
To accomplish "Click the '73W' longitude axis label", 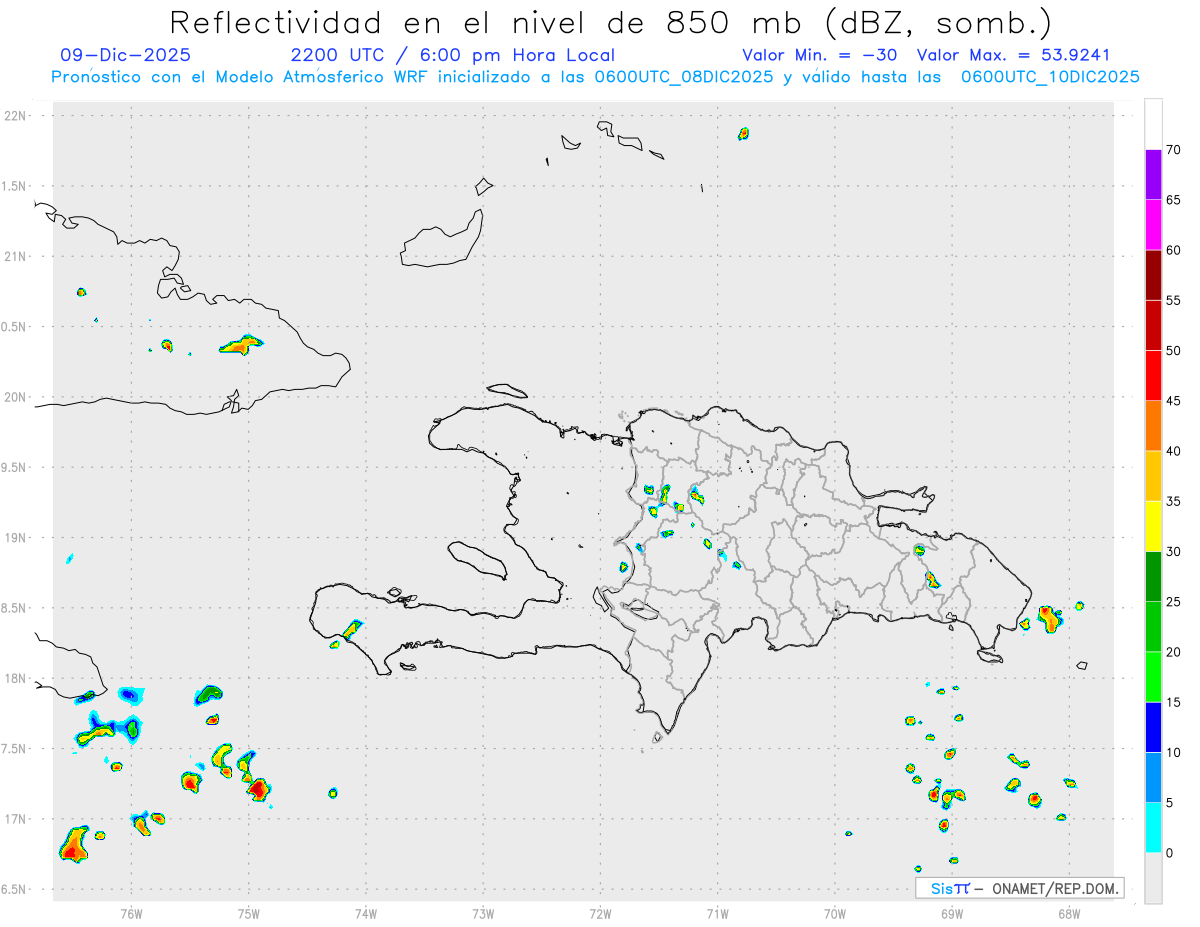I will click(483, 913).
